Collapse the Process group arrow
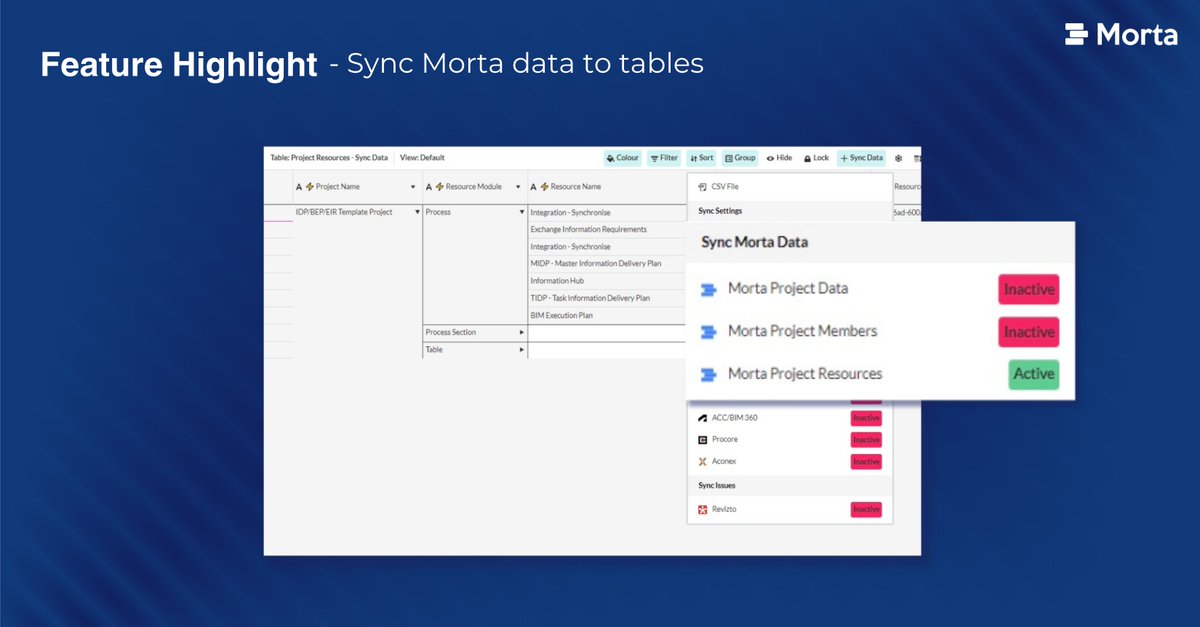The width and height of the screenshot is (1200, 627). click(x=521, y=213)
